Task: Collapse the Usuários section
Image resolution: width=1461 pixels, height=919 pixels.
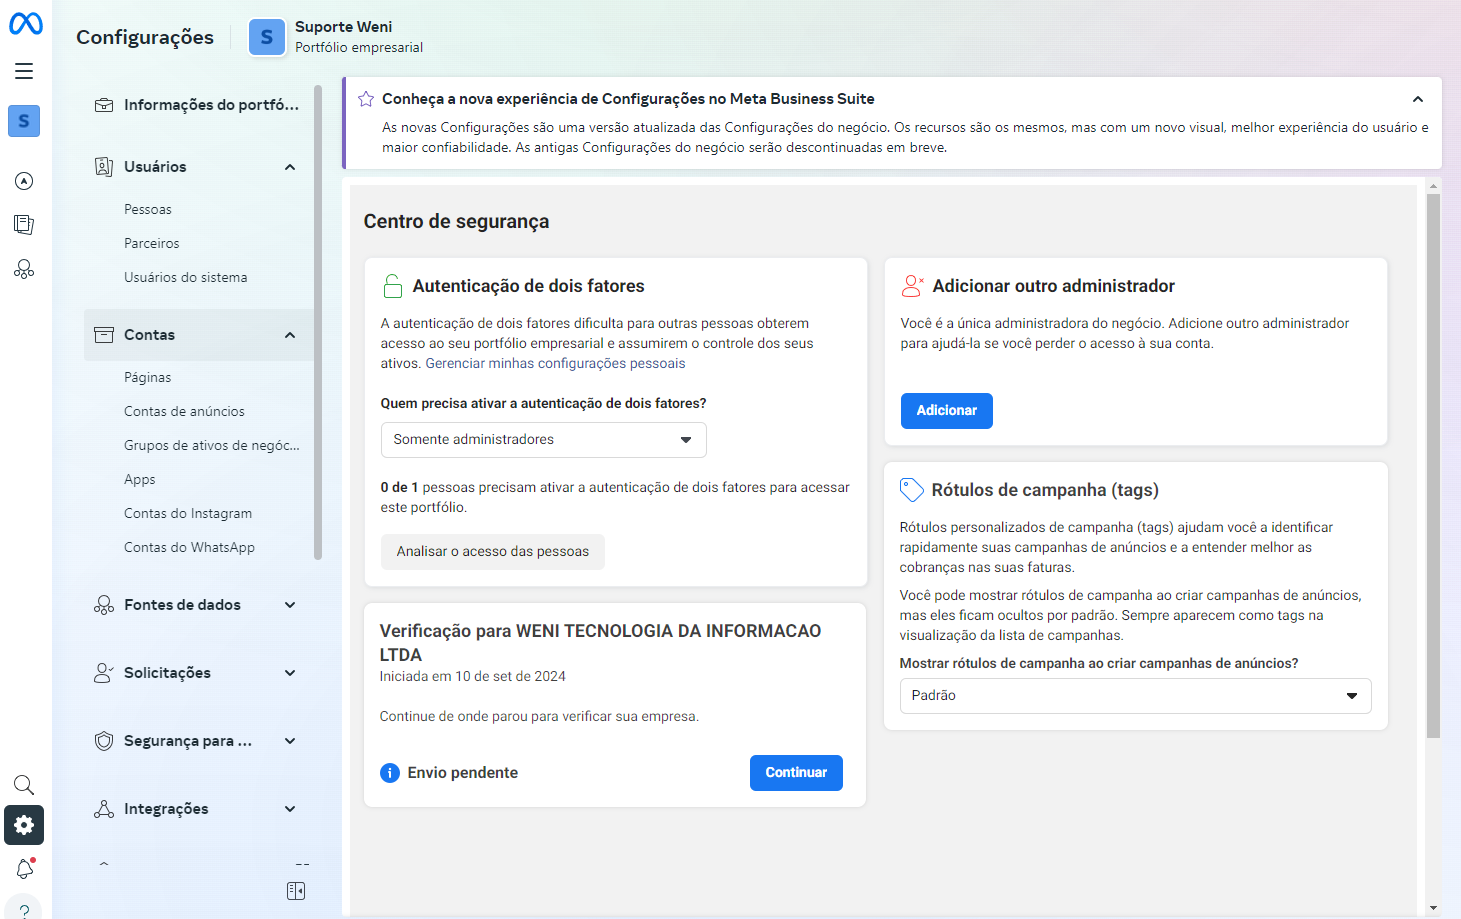Action: tap(290, 166)
